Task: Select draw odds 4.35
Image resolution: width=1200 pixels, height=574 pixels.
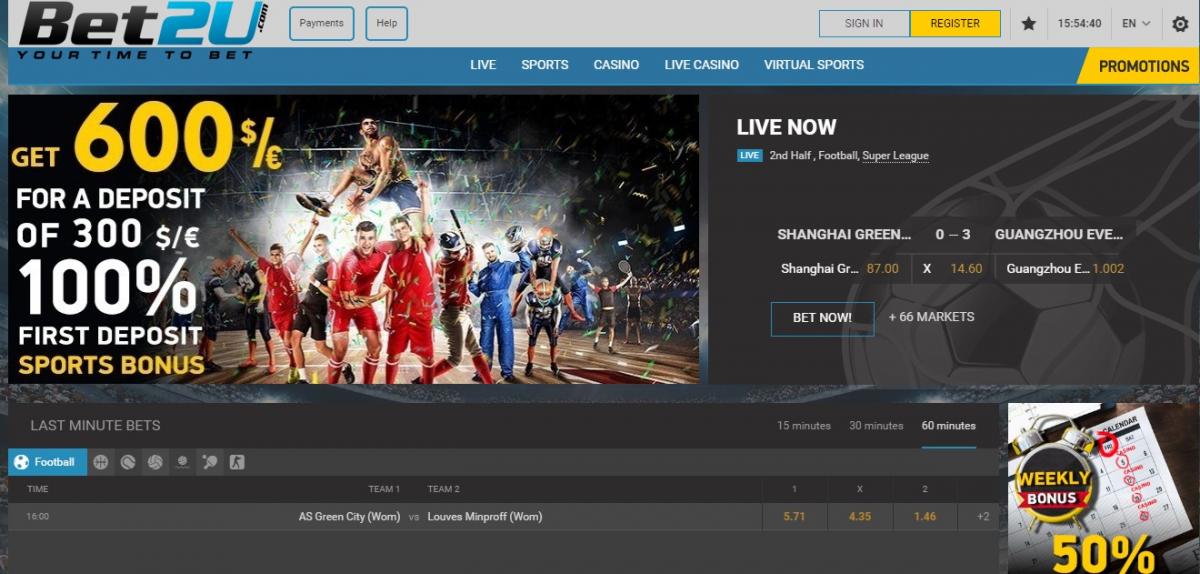Action: click(860, 517)
